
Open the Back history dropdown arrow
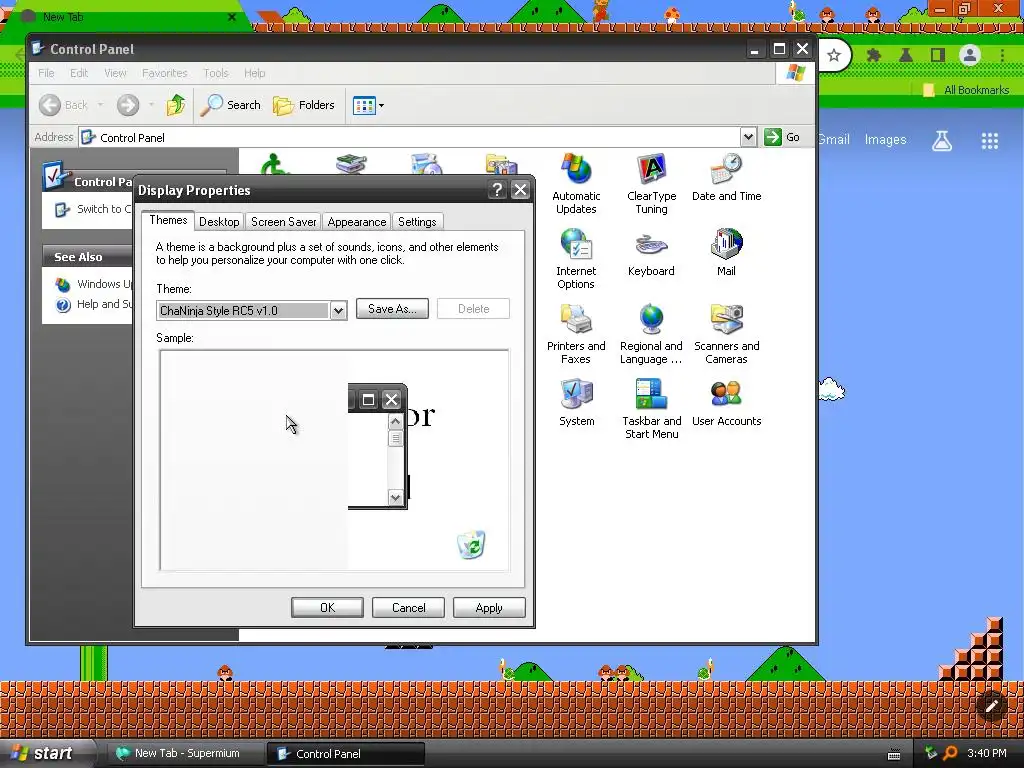(100, 104)
